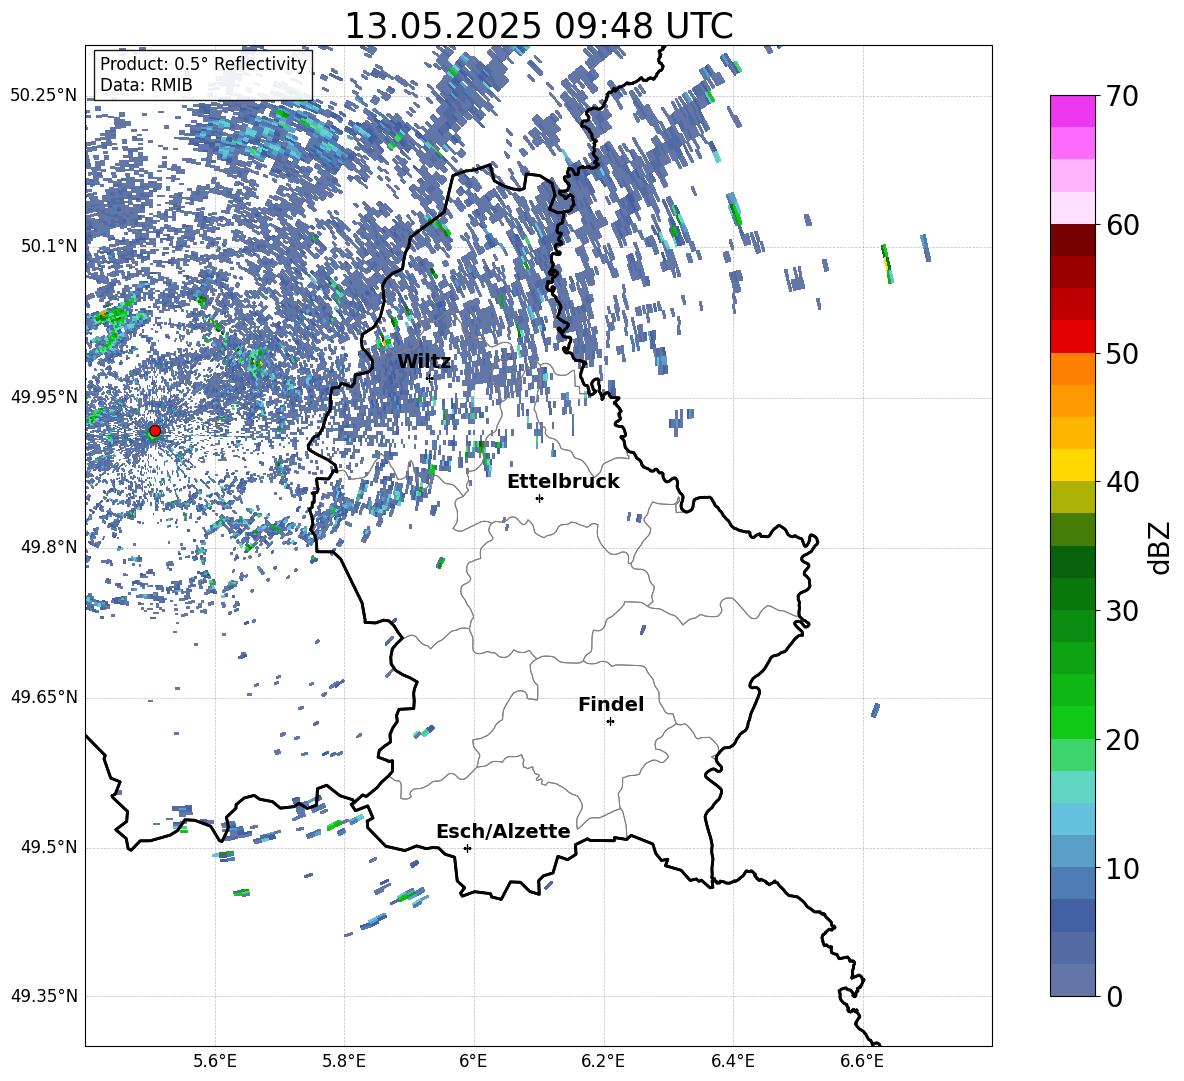
Task: Click the Ettelbruck station cross marker
Action: (x=539, y=498)
